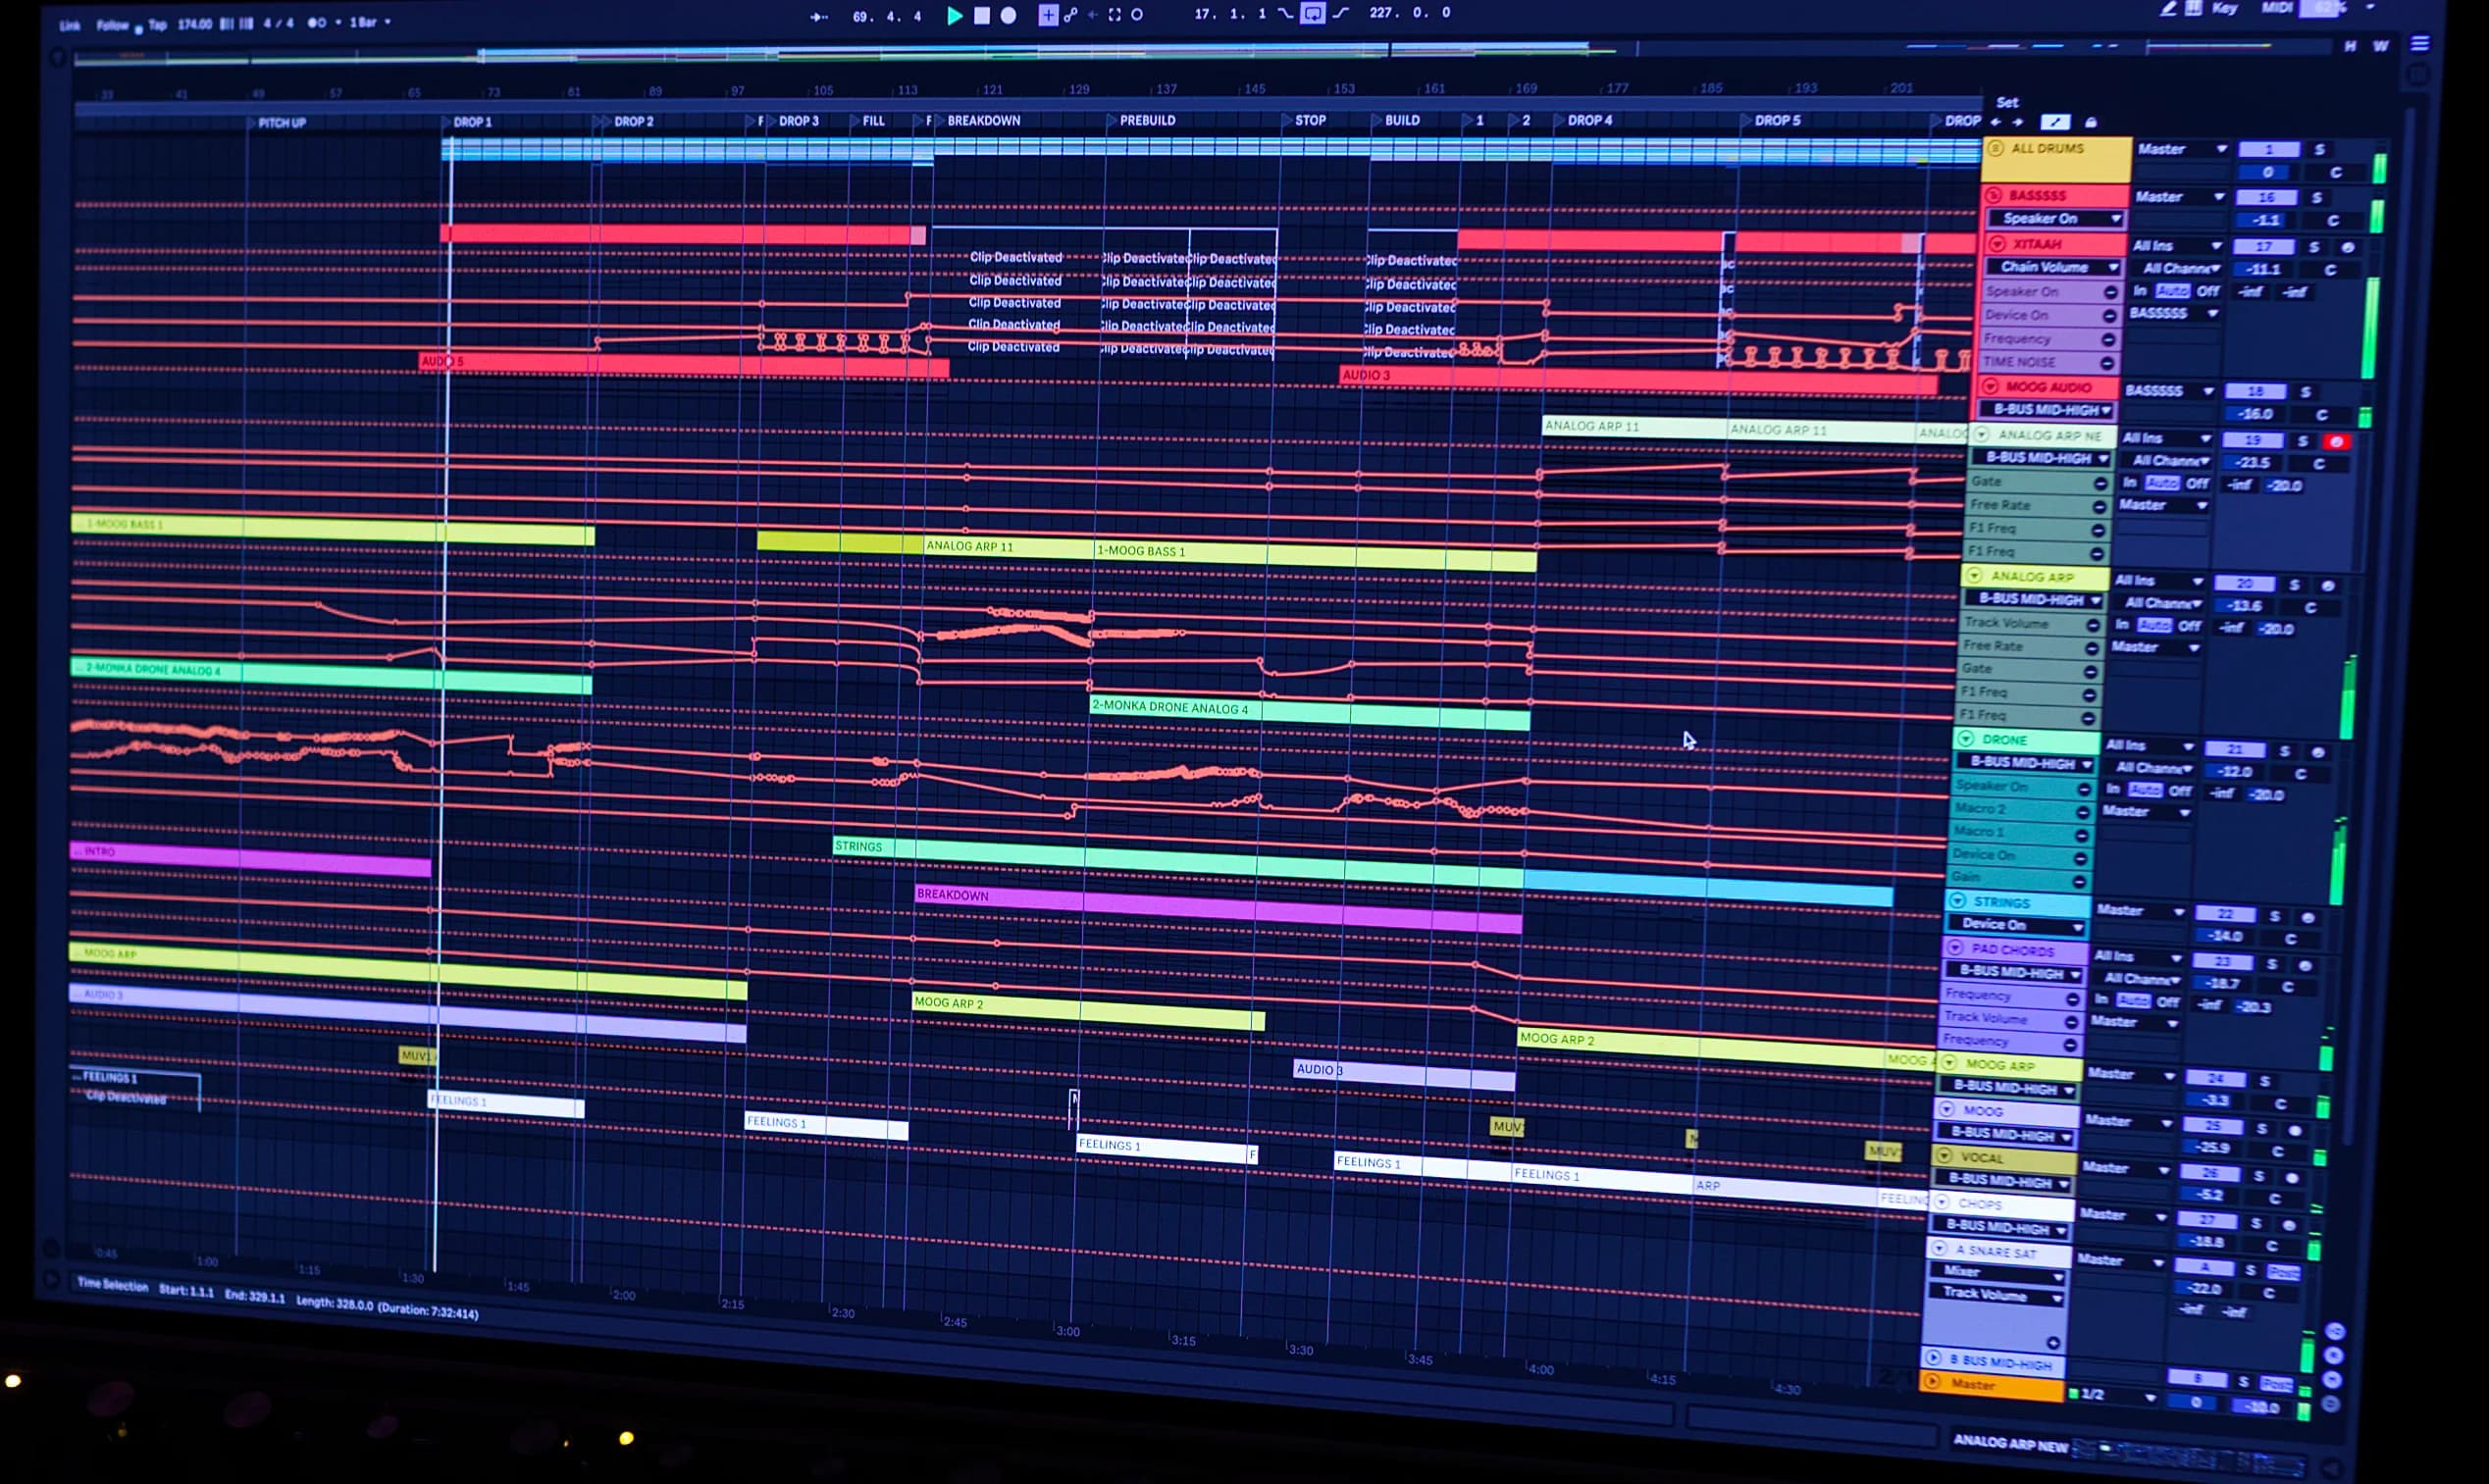Start playback with the Play button
This screenshot has height=1484, width=2489.
(955, 15)
